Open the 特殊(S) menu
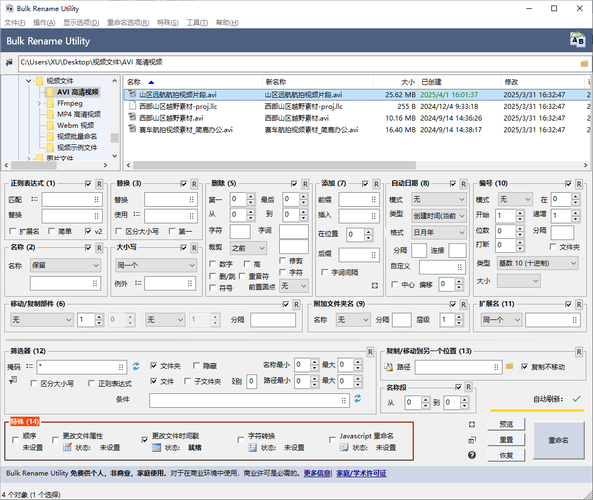 pos(168,23)
